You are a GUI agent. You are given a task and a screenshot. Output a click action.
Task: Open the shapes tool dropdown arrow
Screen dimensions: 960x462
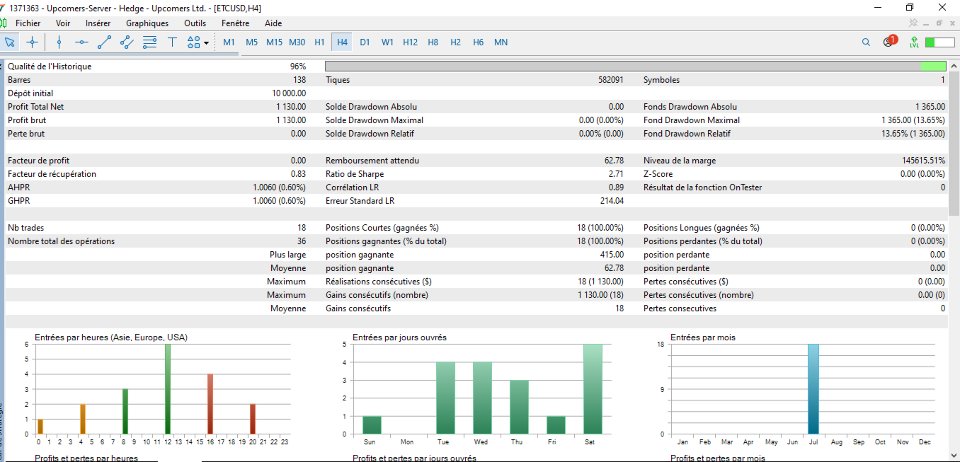coord(206,43)
